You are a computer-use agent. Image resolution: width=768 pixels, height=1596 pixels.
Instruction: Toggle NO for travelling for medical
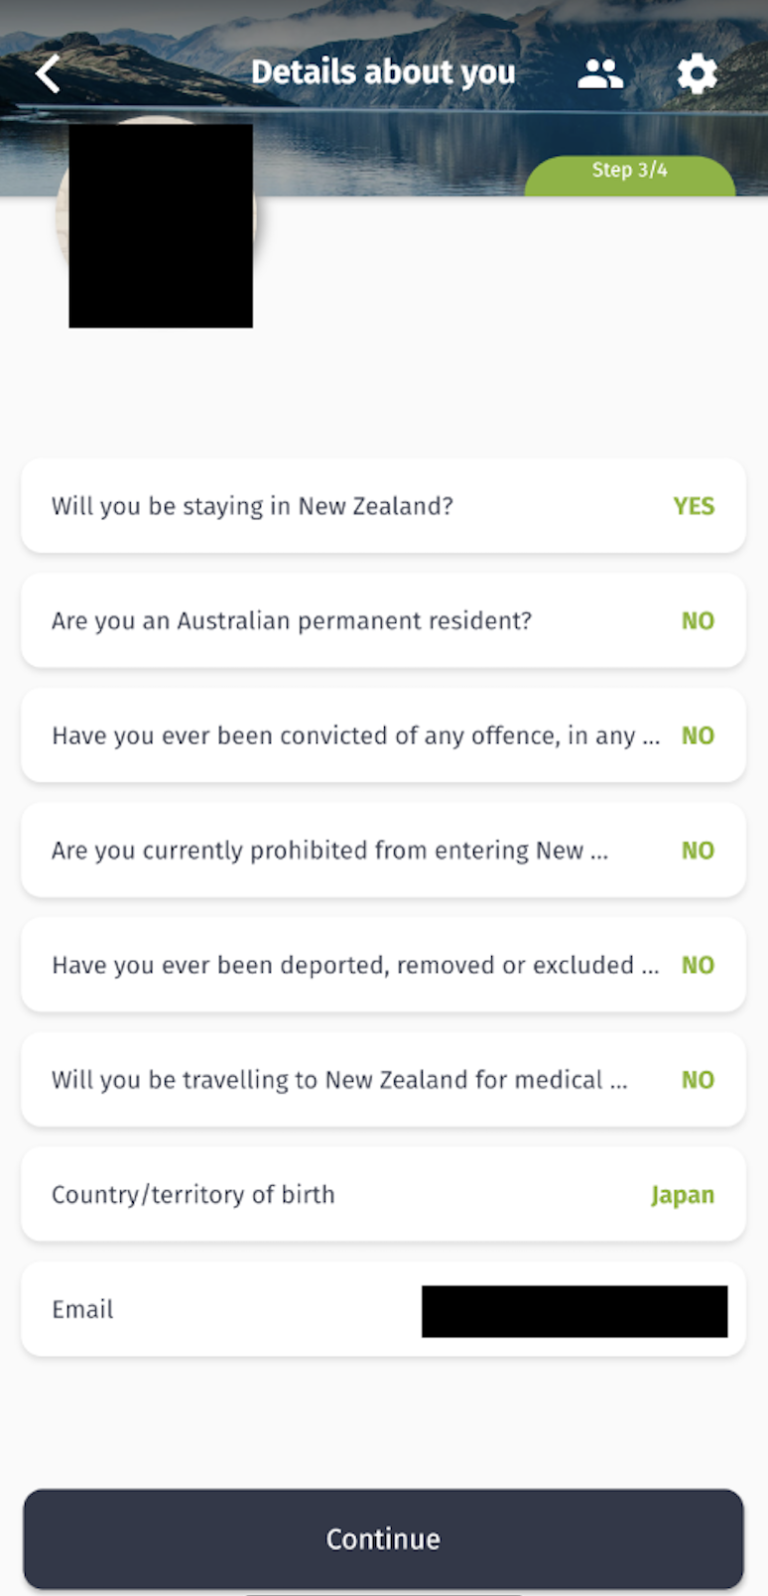tap(697, 1081)
